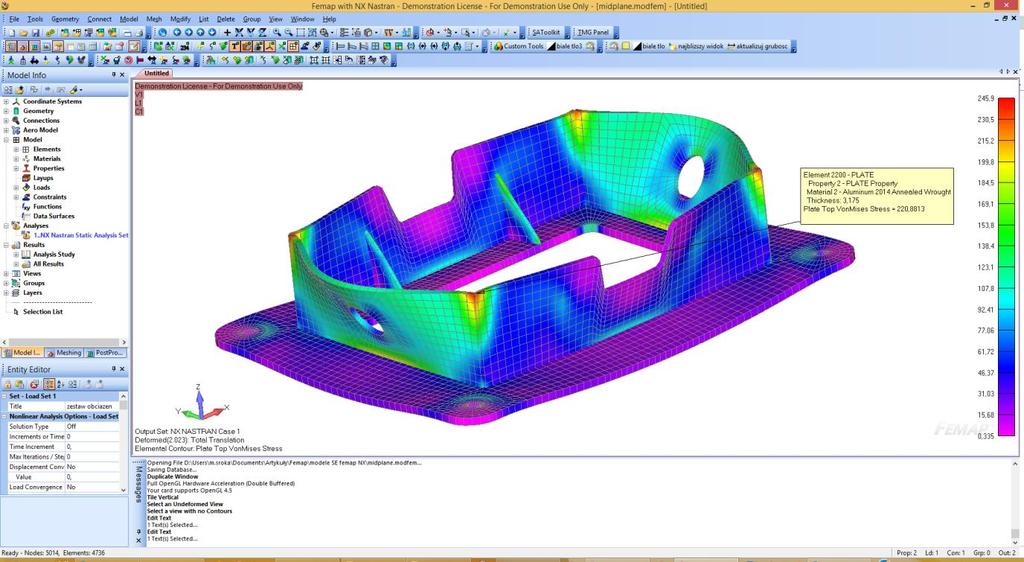Click the Solution Type value Off
Viewport: 1024px width, 562px height.
91,426
